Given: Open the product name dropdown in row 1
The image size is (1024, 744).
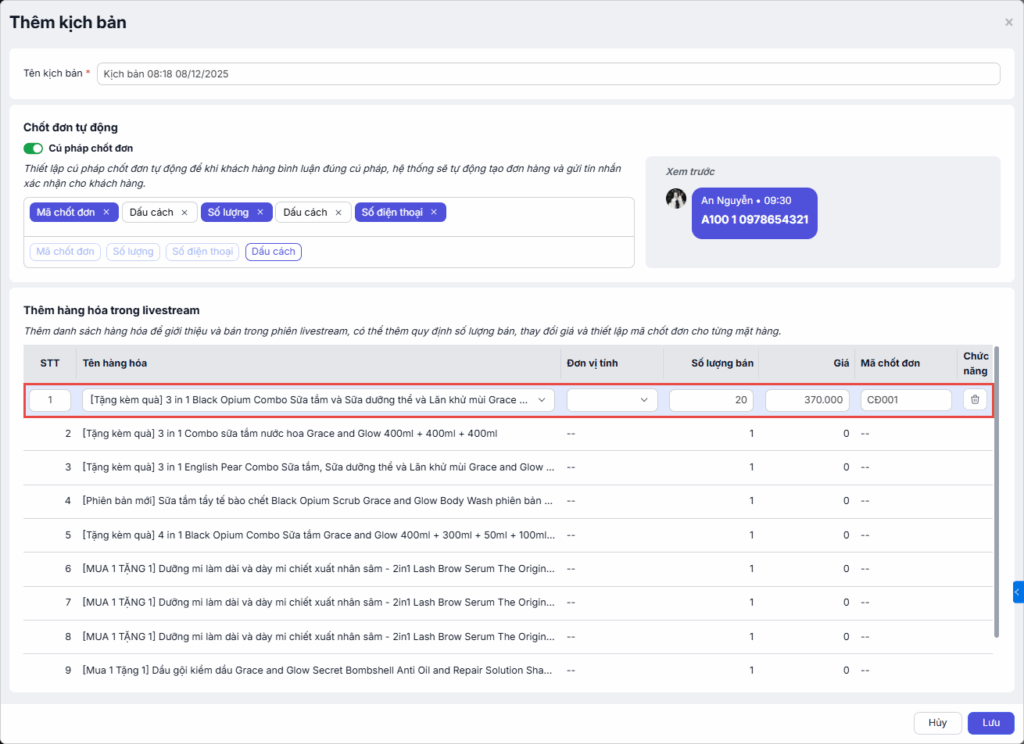Looking at the screenshot, I should click(543, 400).
